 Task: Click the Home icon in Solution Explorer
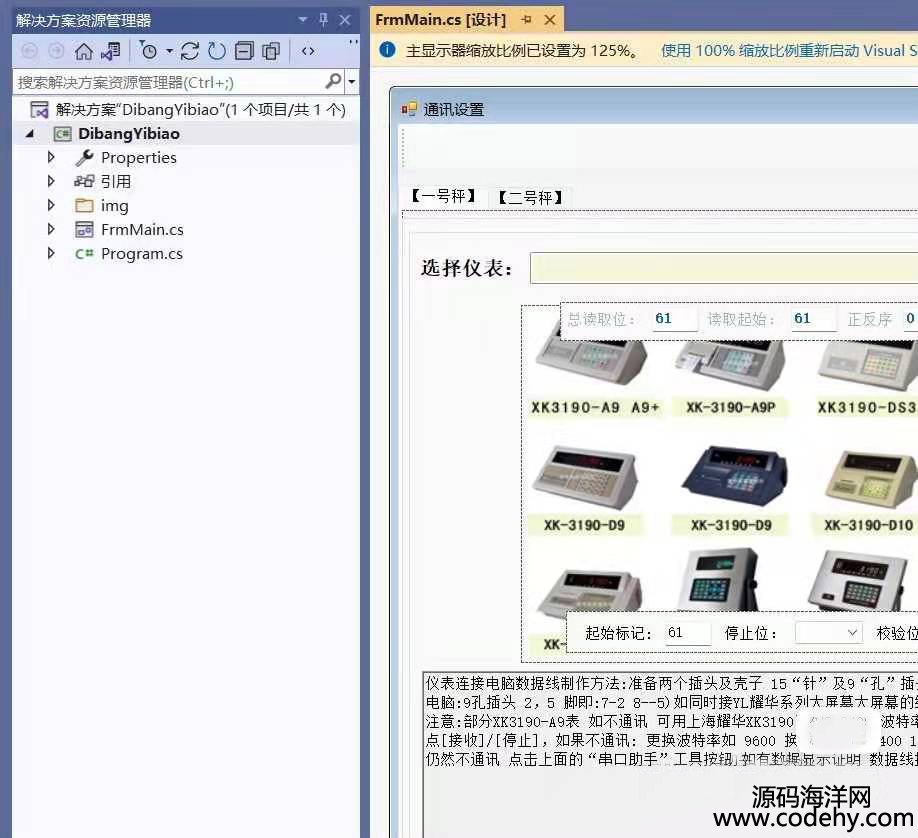pyautogui.click(x=84, y=52)
